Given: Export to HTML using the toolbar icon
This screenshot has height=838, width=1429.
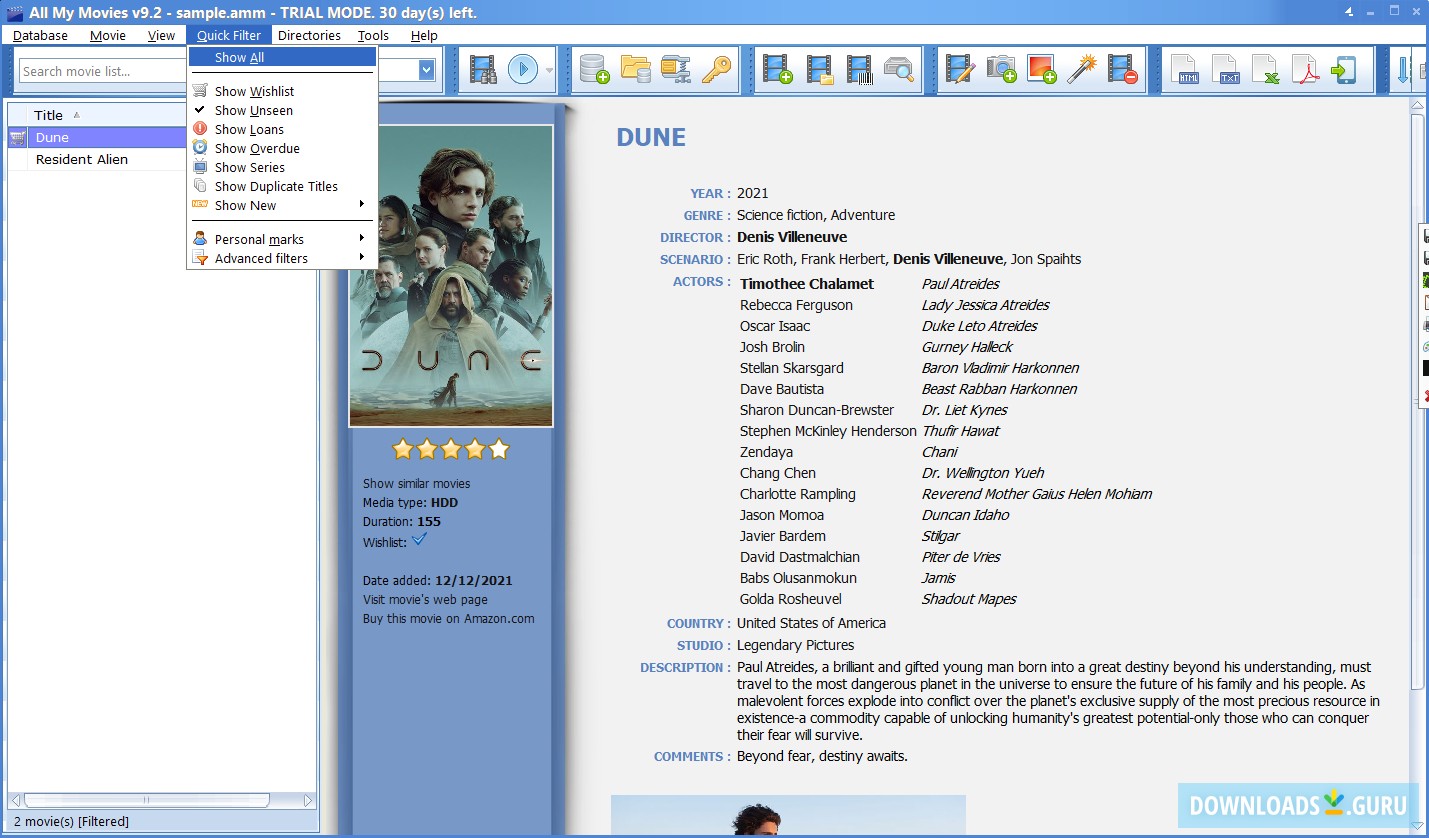Looking at the screenshot, I should tap(1186, 70).
